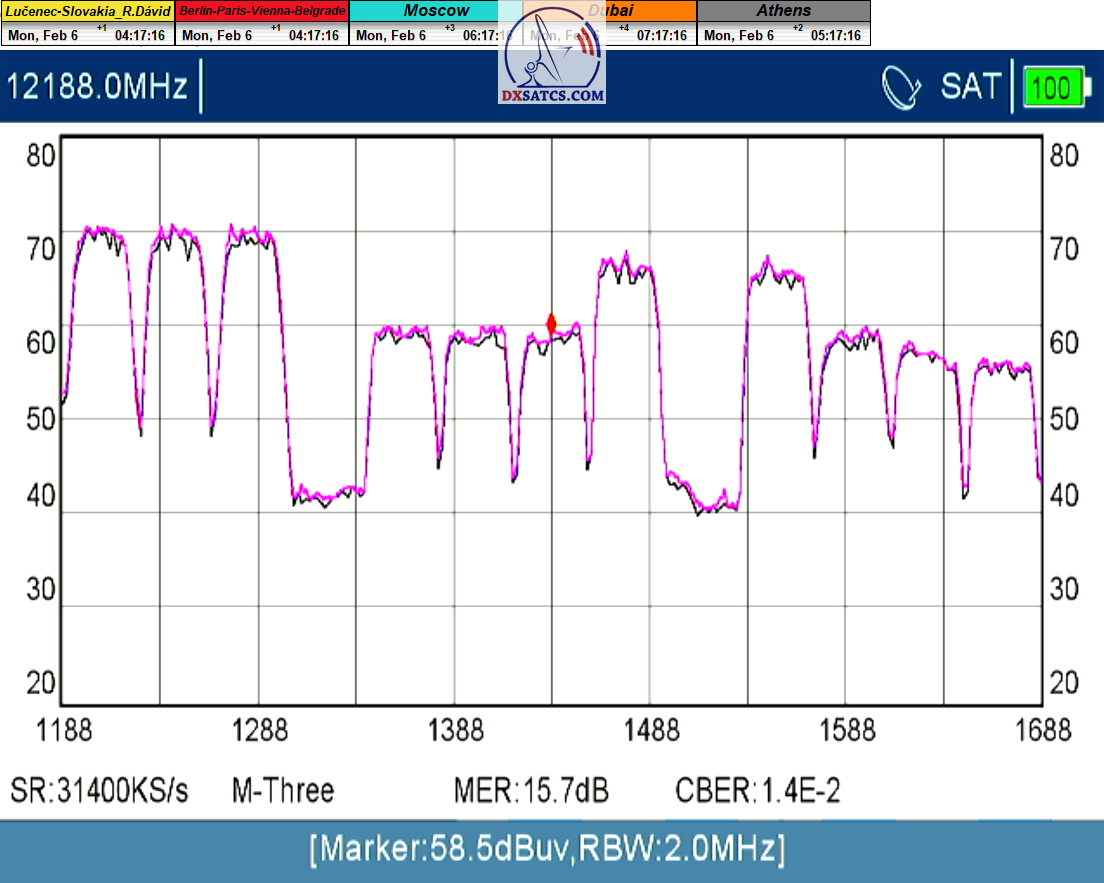Click the 1688 end frequency axis label

pos(1043,731)
